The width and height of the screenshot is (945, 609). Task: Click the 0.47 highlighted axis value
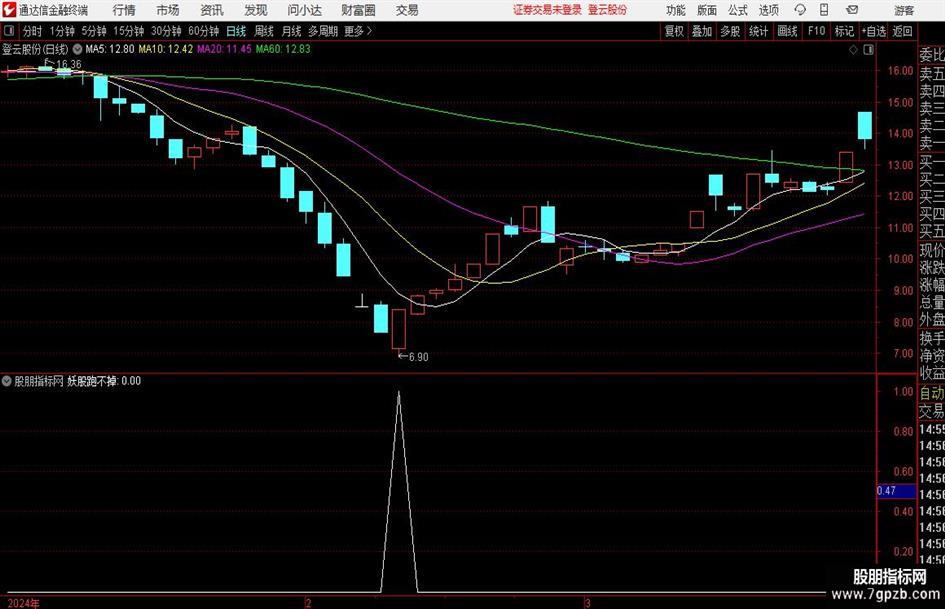click(x=896, y=491)
